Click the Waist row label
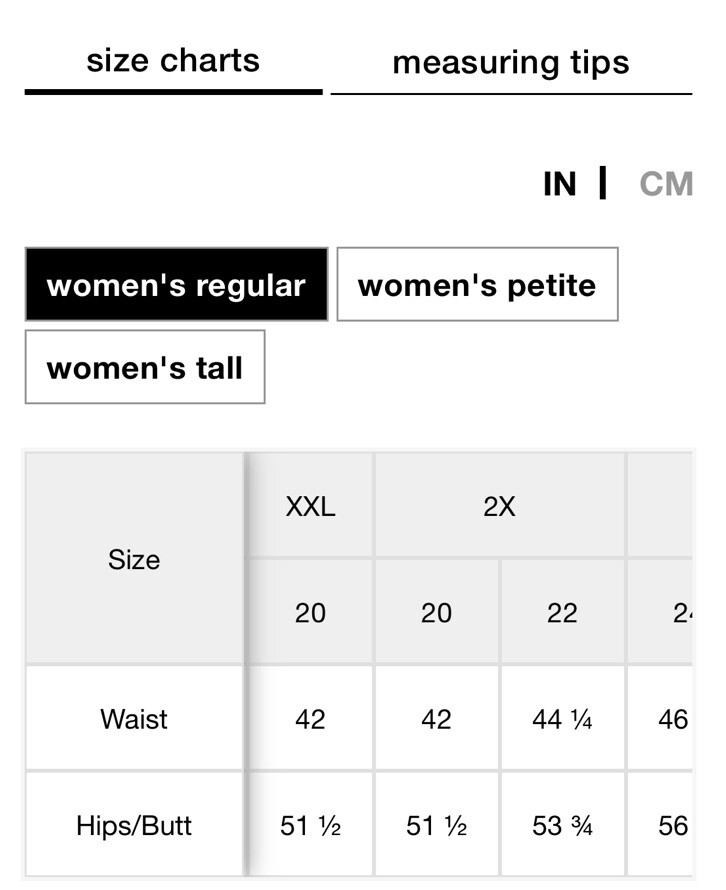The width and height of the screenshot is (726, 890). (134, 719)
